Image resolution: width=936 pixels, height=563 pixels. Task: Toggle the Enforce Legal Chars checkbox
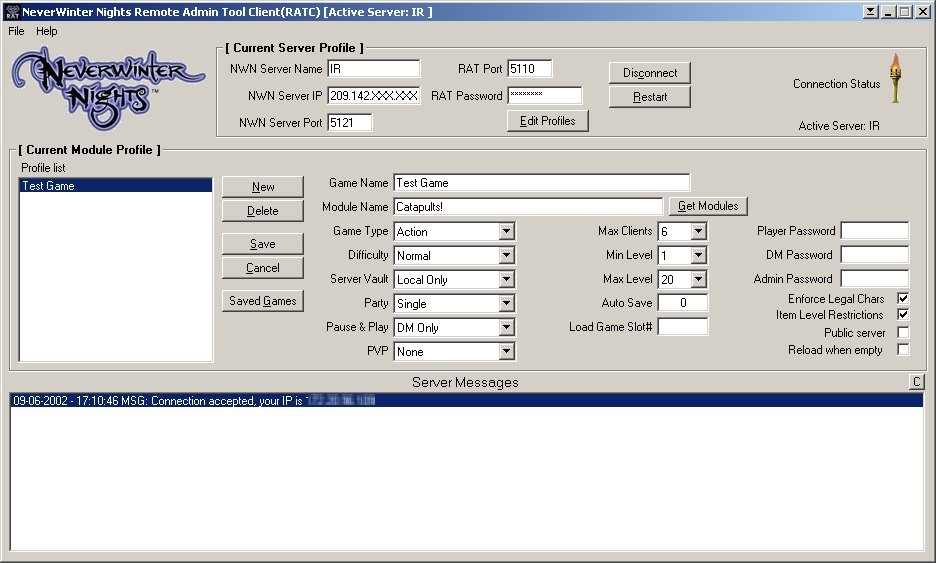[903, 299]
